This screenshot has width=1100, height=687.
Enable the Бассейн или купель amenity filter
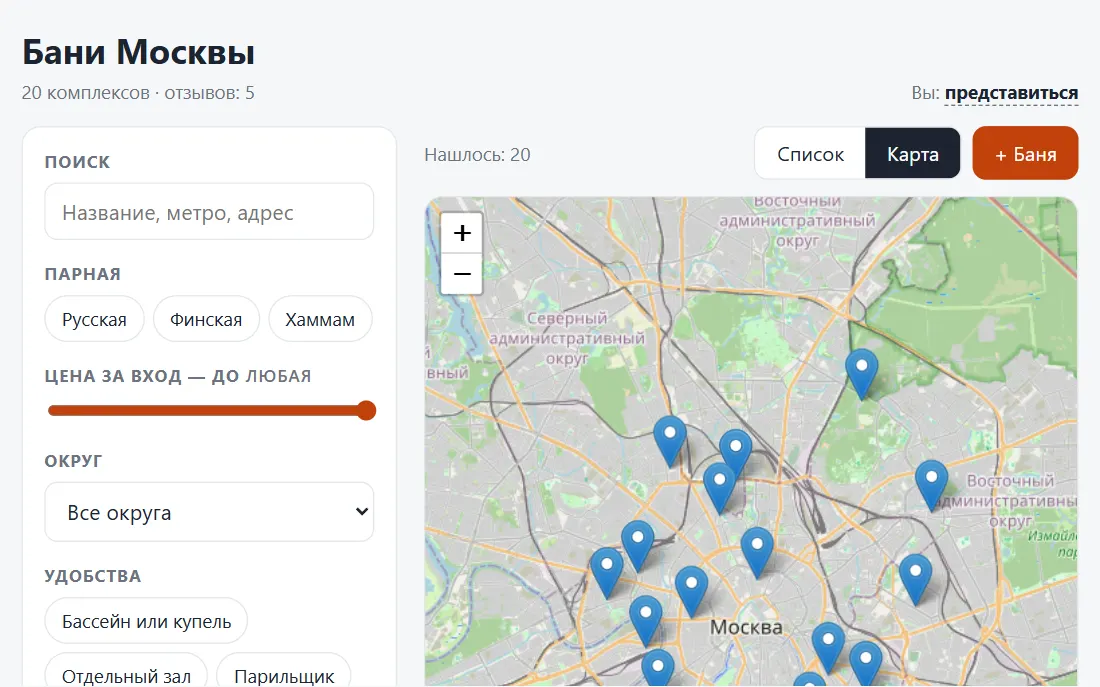tap(146, 621)
